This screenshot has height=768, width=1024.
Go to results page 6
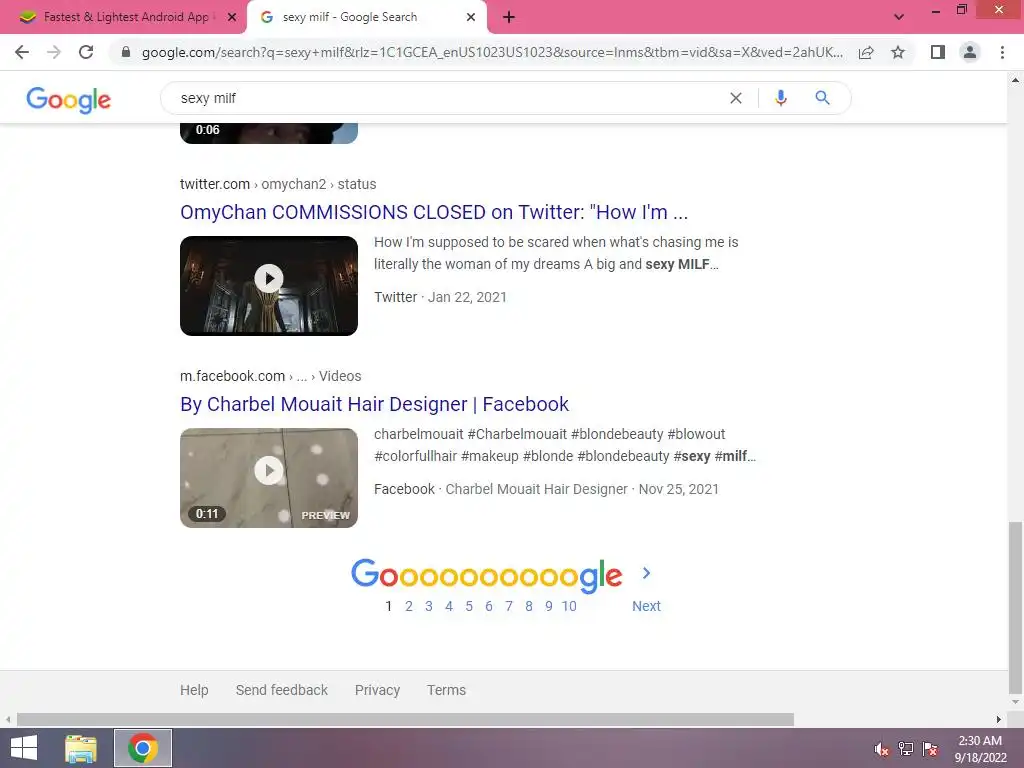pyautogui.click(x=488, y=606)
